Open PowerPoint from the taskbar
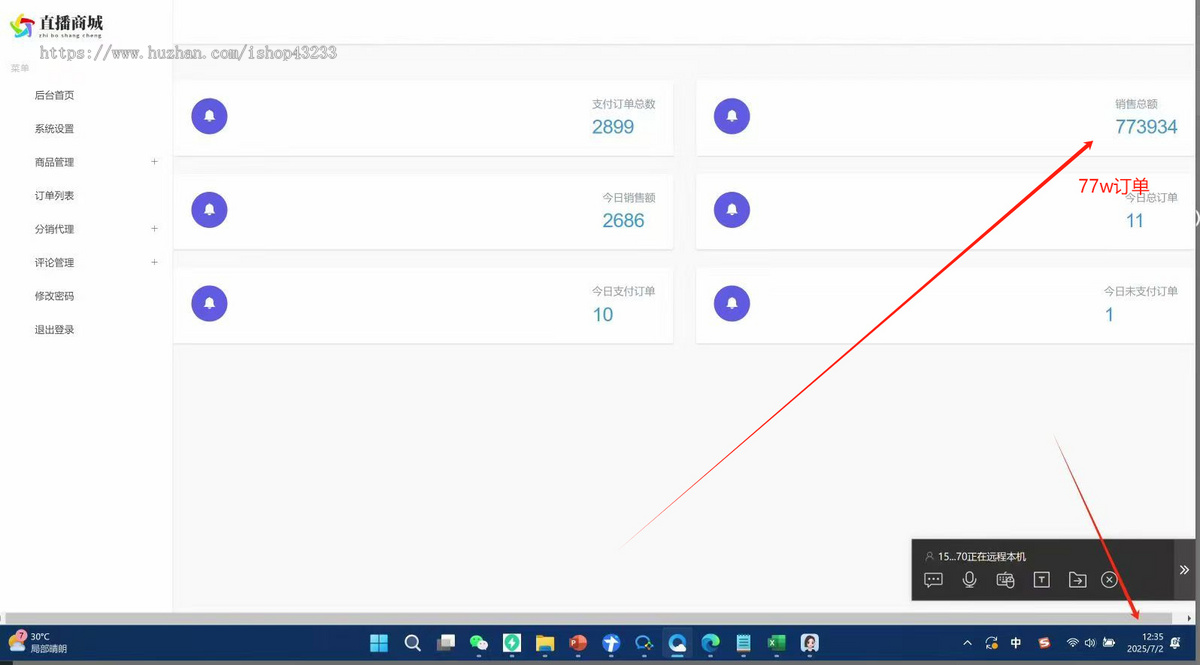Viewport: 1200px width, 665px height. point(578,643)
